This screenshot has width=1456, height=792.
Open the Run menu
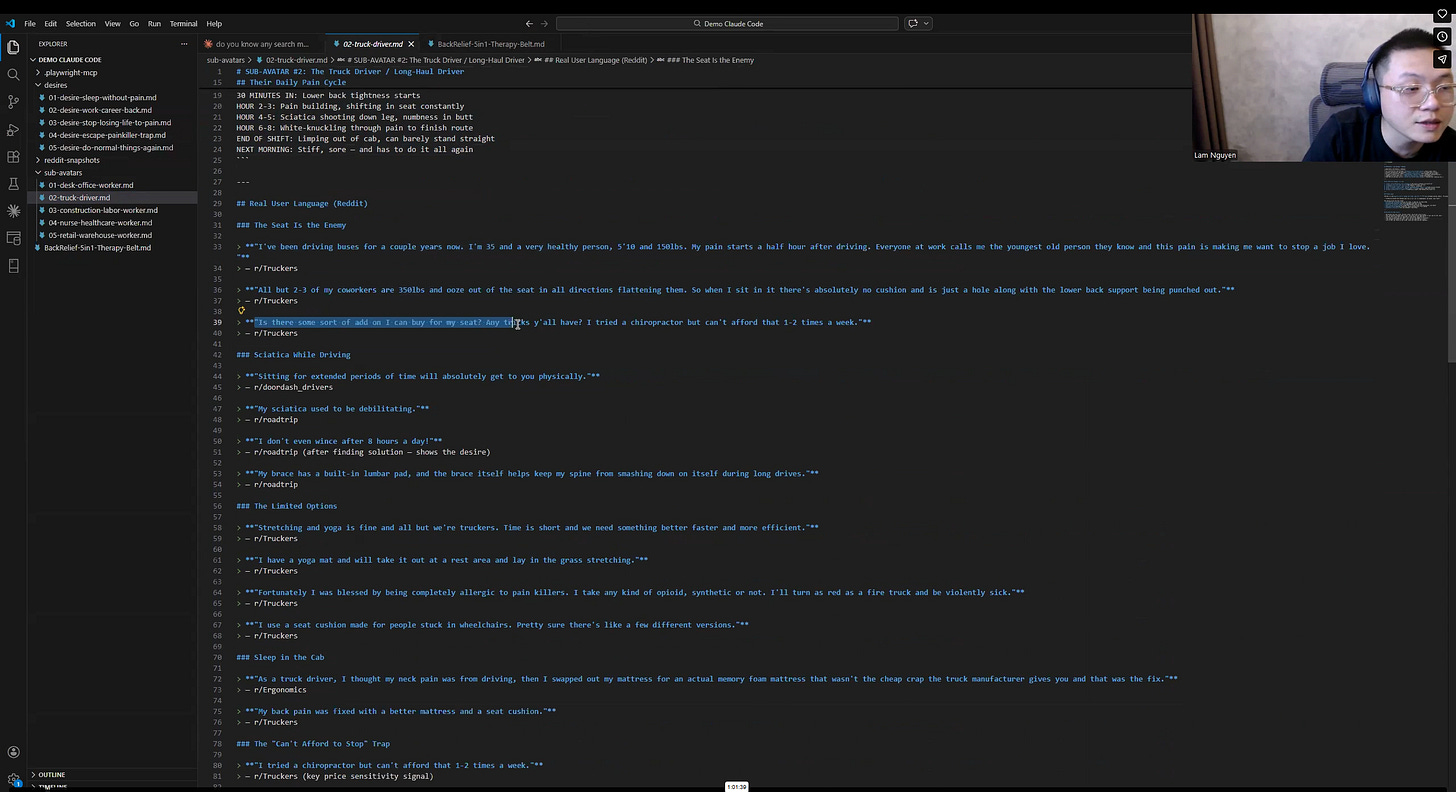tap(154, 23)
